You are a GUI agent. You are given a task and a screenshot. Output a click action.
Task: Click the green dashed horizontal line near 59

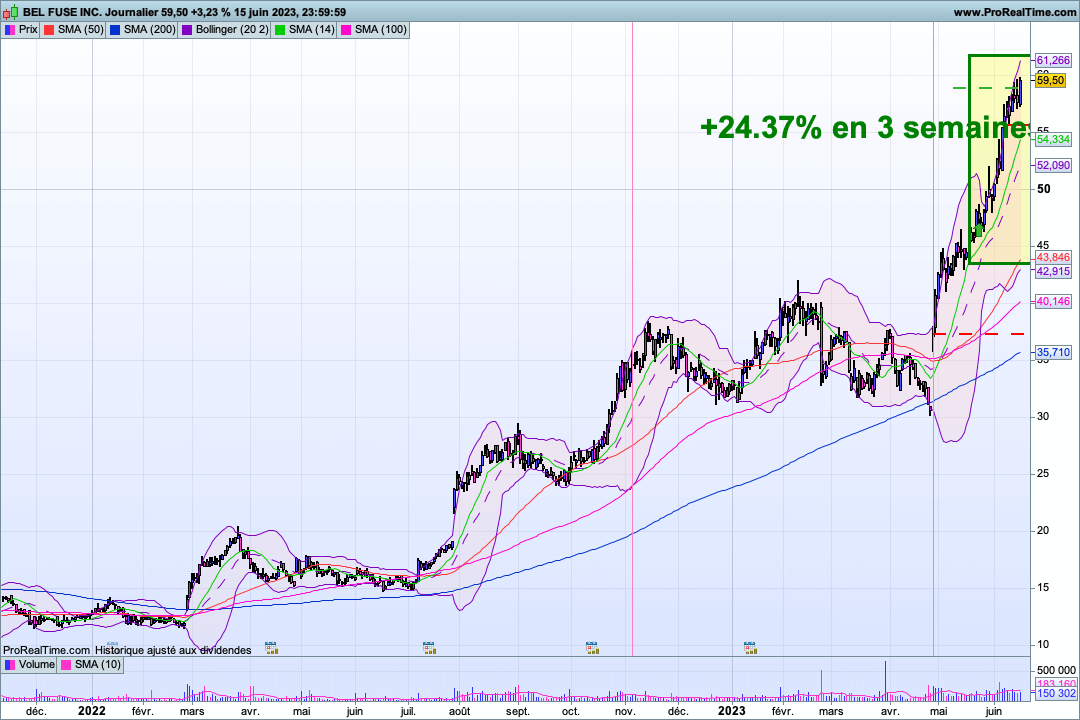coord(984,88)
